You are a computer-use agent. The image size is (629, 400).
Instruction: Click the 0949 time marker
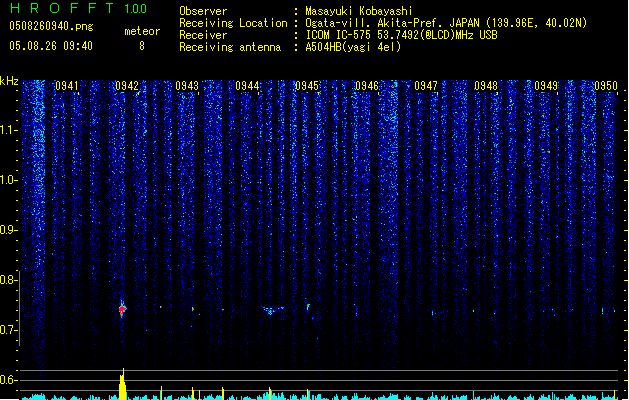pyautogui.click(x=546, y=86)
